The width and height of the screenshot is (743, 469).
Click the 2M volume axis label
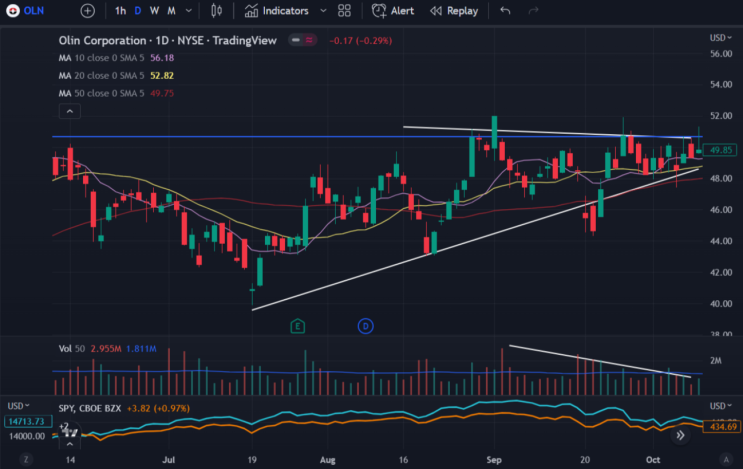pyautogui.click(x=716, y=361)
